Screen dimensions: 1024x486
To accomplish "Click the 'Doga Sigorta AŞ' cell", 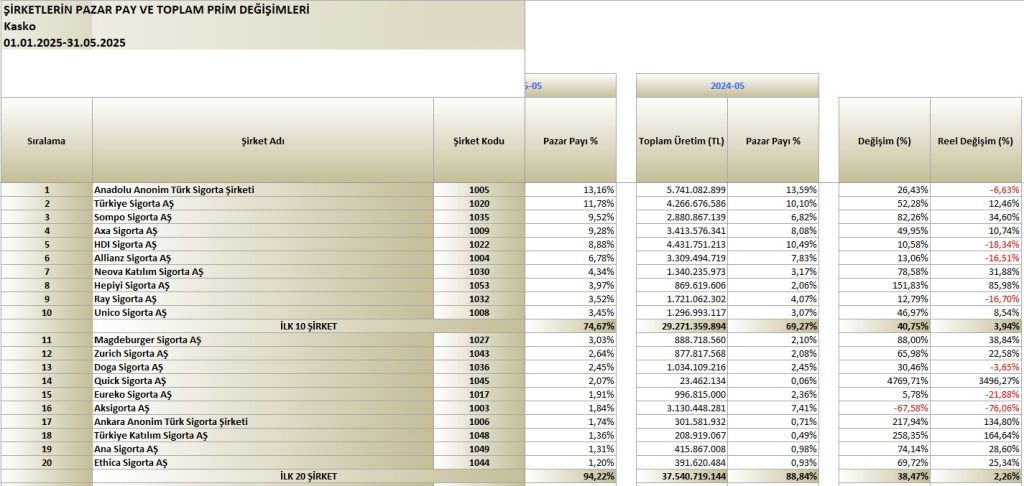I will pyautogui.click(x=263, y=367).
